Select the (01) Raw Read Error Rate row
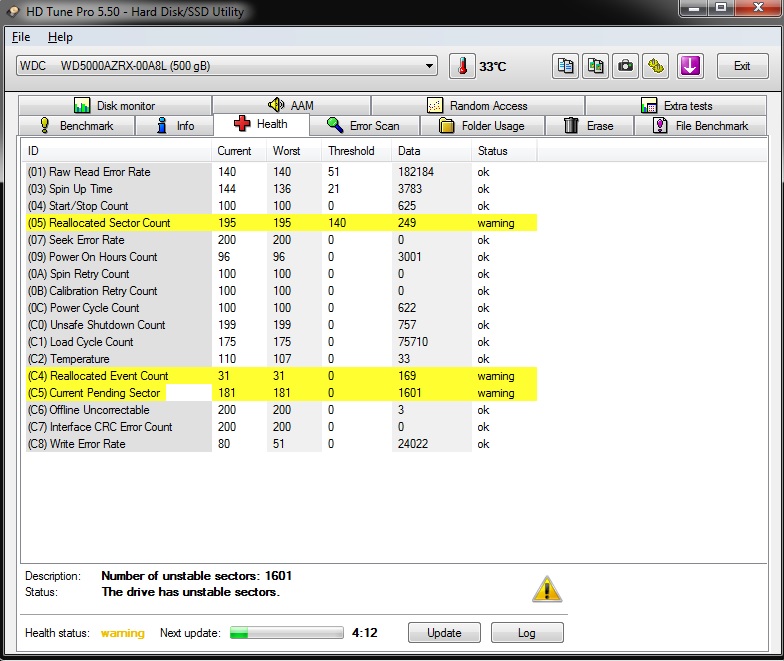This screenshot has width=784, height=661. 282,172
